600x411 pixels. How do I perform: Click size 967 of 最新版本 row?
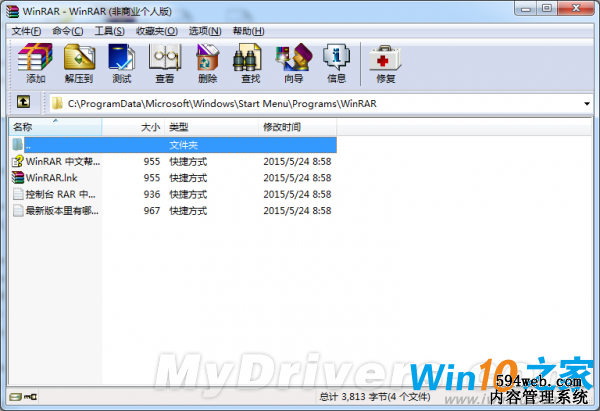(152, 211)
